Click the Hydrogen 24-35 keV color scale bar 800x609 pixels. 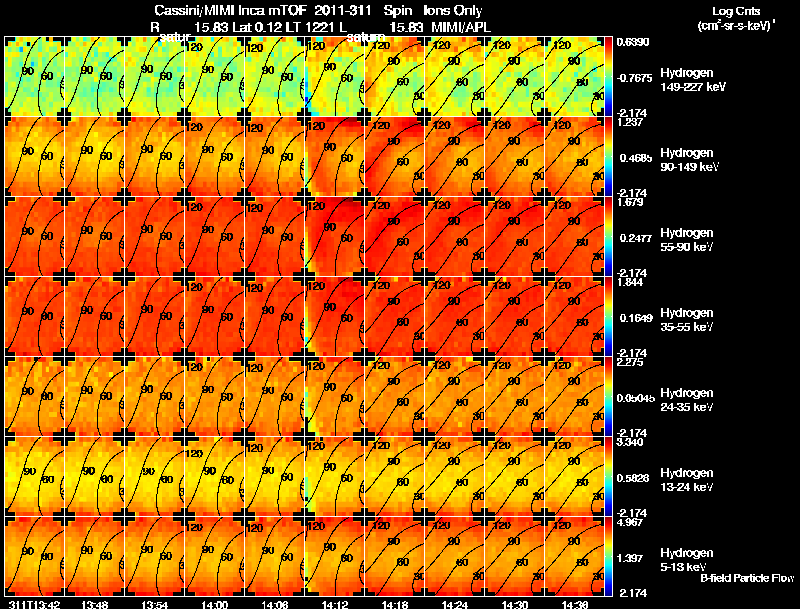[608, 396]
